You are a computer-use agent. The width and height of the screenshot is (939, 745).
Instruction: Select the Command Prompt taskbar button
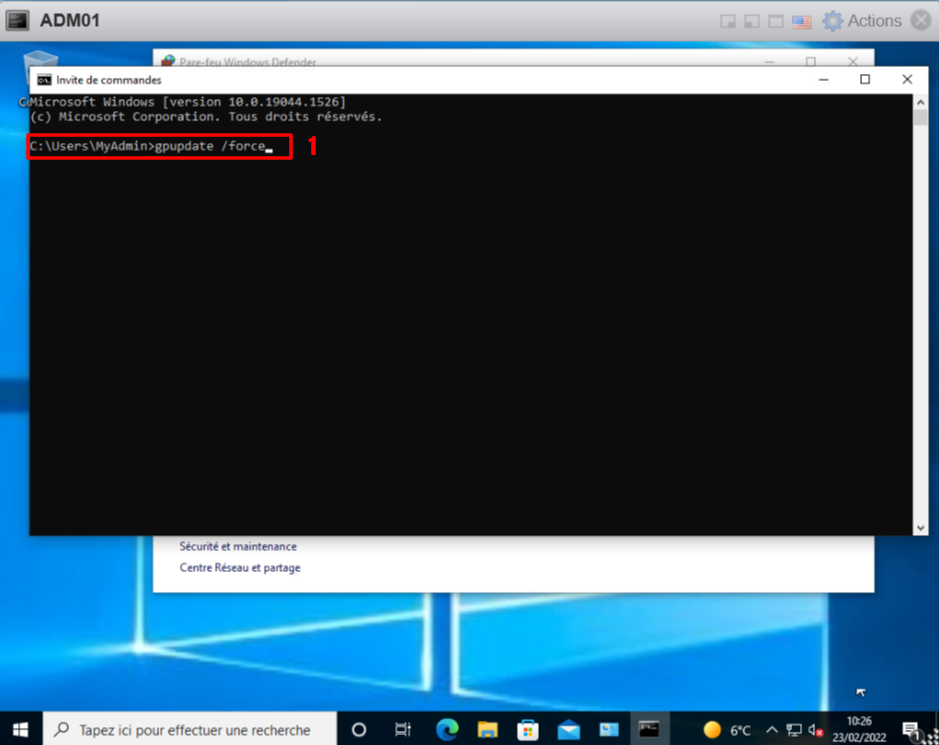[649, 729]
